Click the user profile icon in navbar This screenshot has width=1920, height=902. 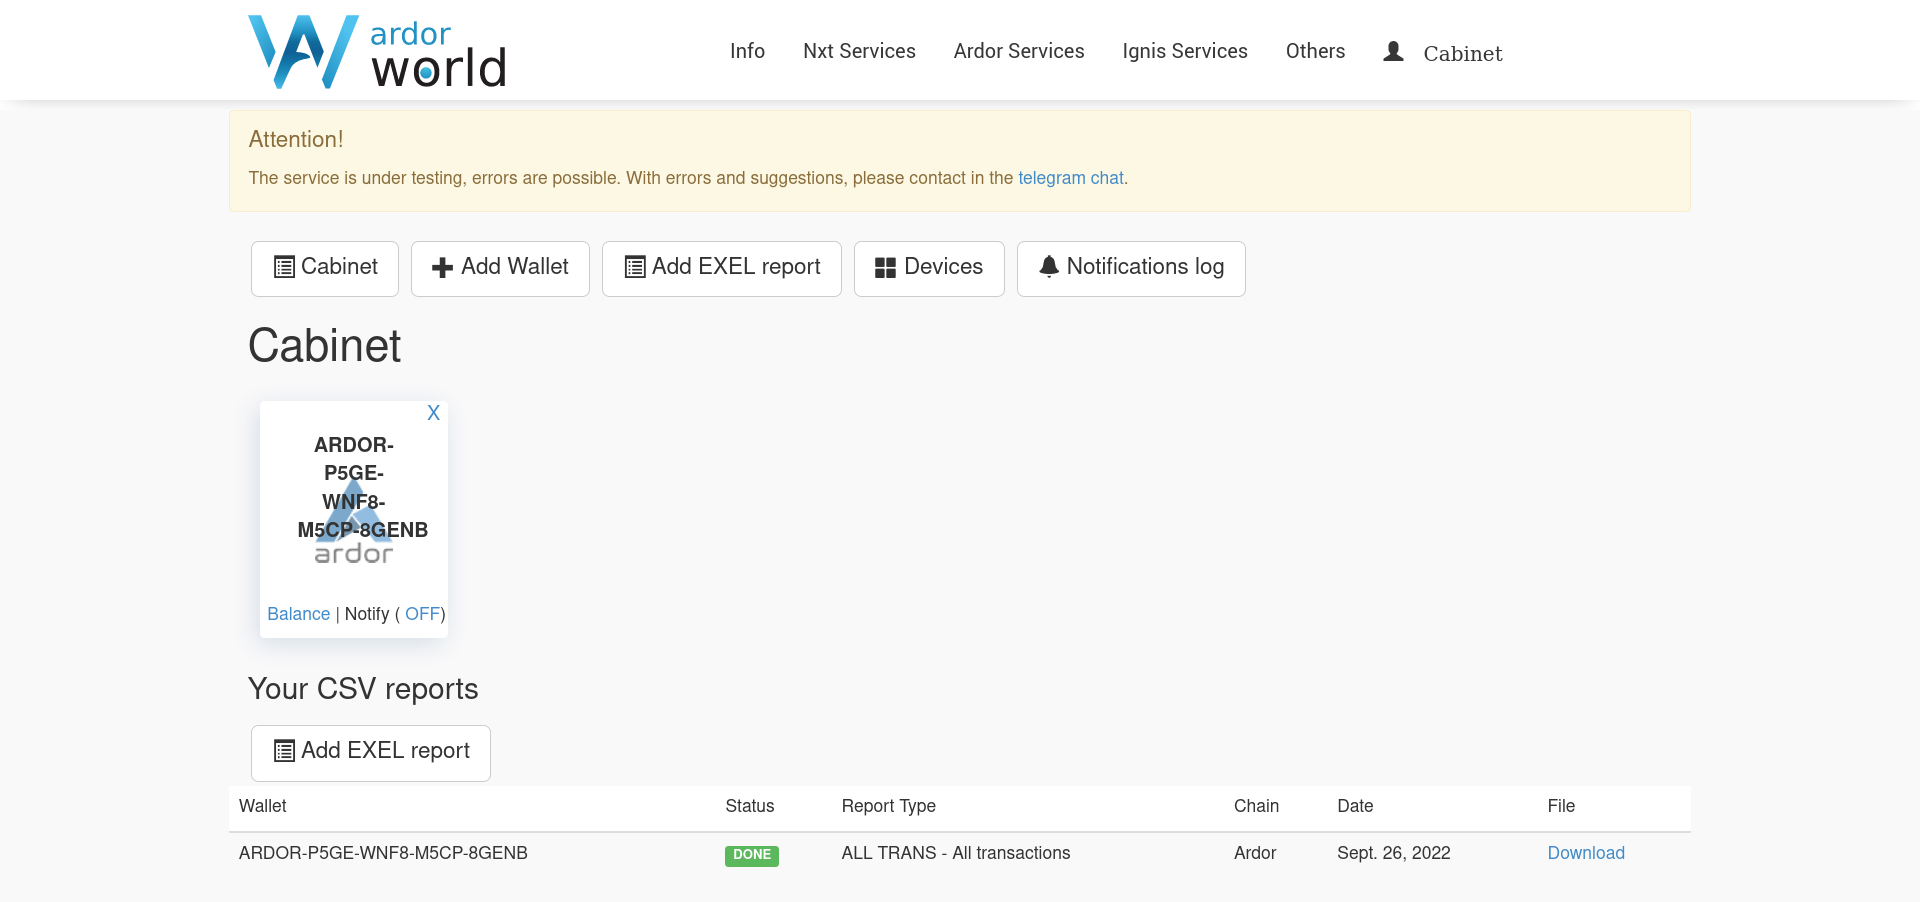[1393, 51]
